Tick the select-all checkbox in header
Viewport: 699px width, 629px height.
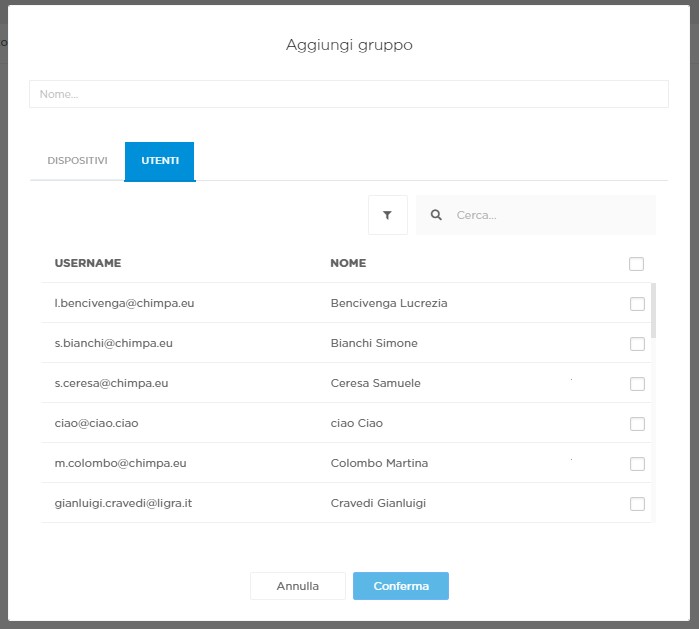pyautogui.click(x=636, y=263)
